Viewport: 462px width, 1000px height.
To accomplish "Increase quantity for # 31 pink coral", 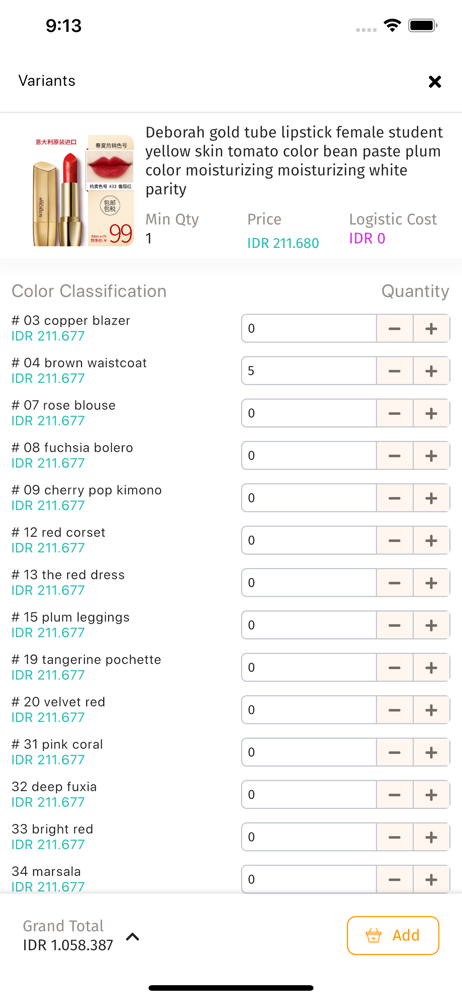I will [x=431, y=753].
